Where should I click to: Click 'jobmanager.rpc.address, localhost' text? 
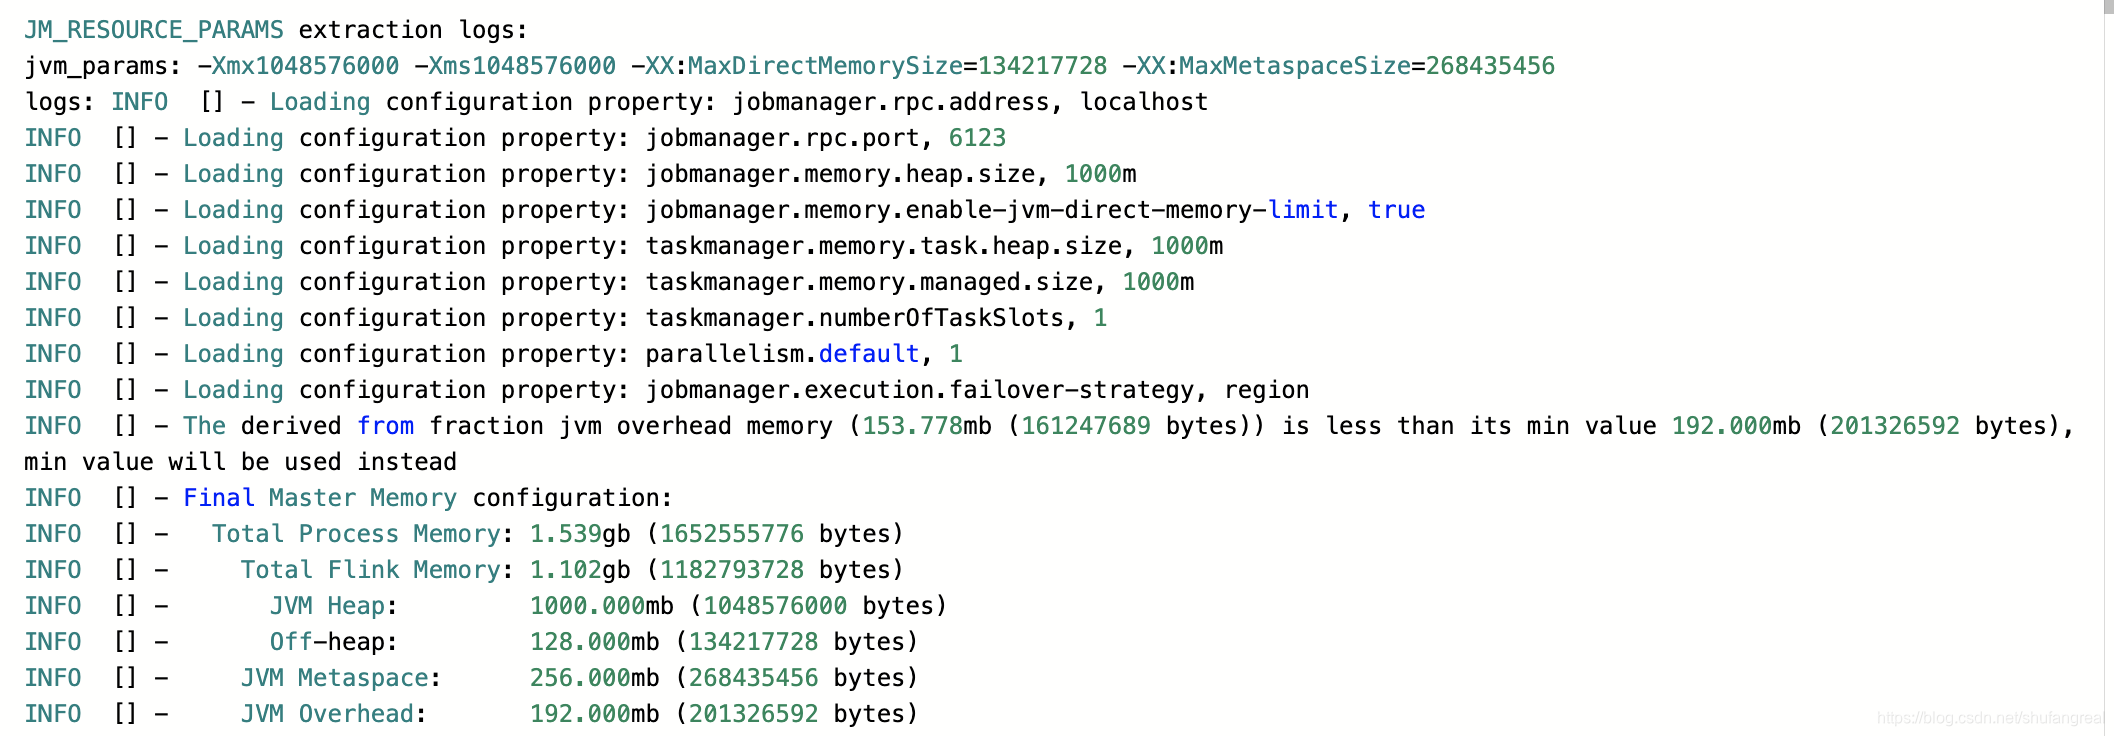(970, 102)
